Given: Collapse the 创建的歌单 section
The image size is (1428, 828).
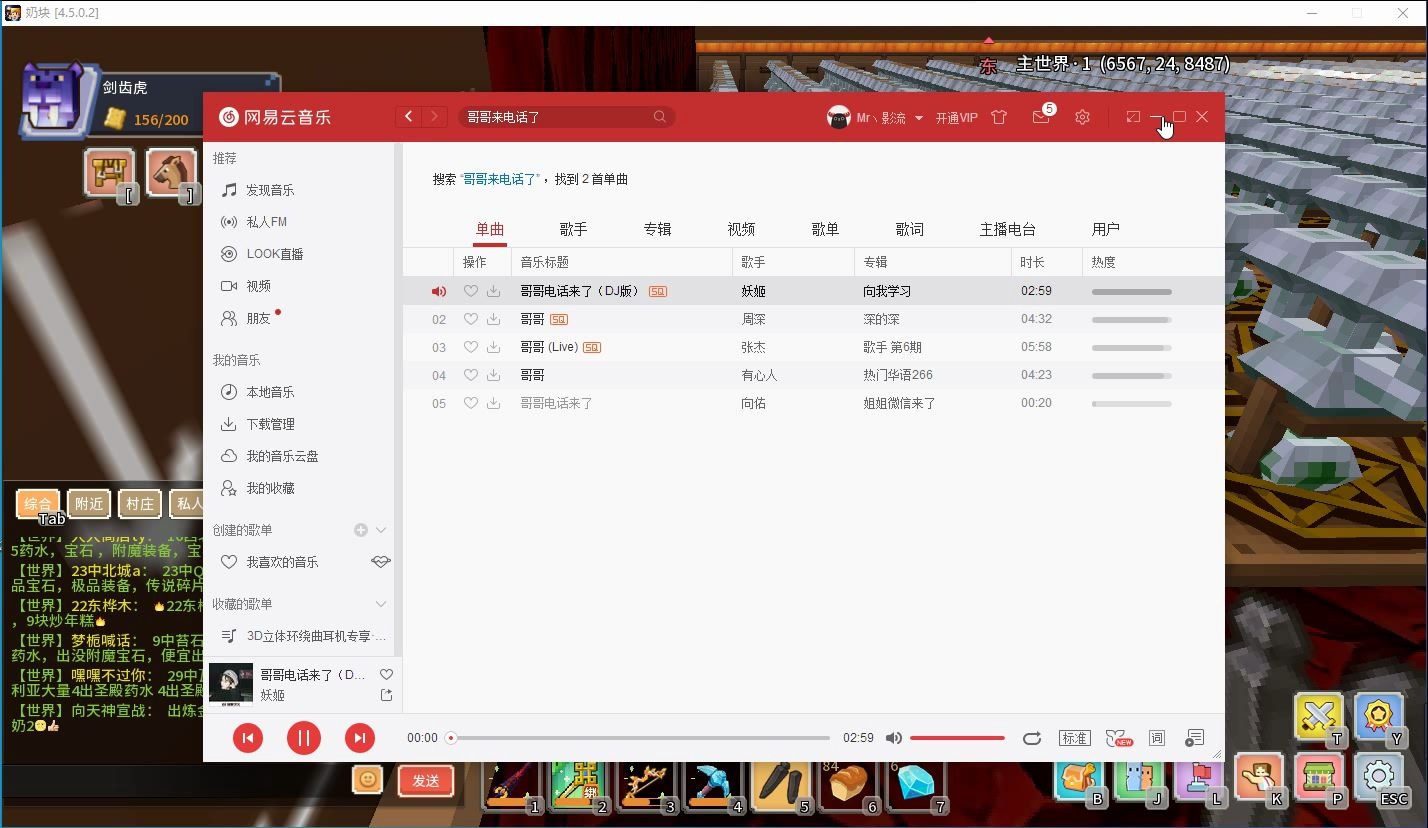Looking at the screenshot, I should (380, 530).
